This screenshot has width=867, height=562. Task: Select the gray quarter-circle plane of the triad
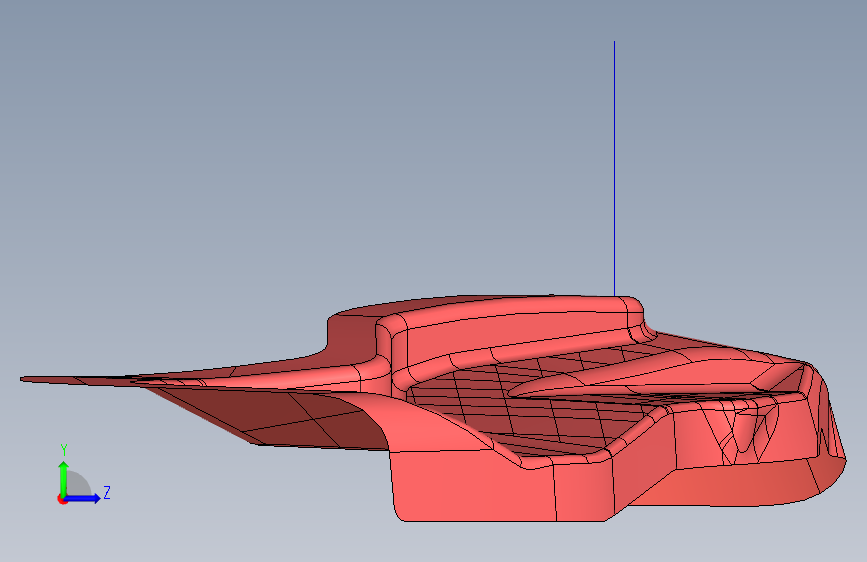click(78, 483)
